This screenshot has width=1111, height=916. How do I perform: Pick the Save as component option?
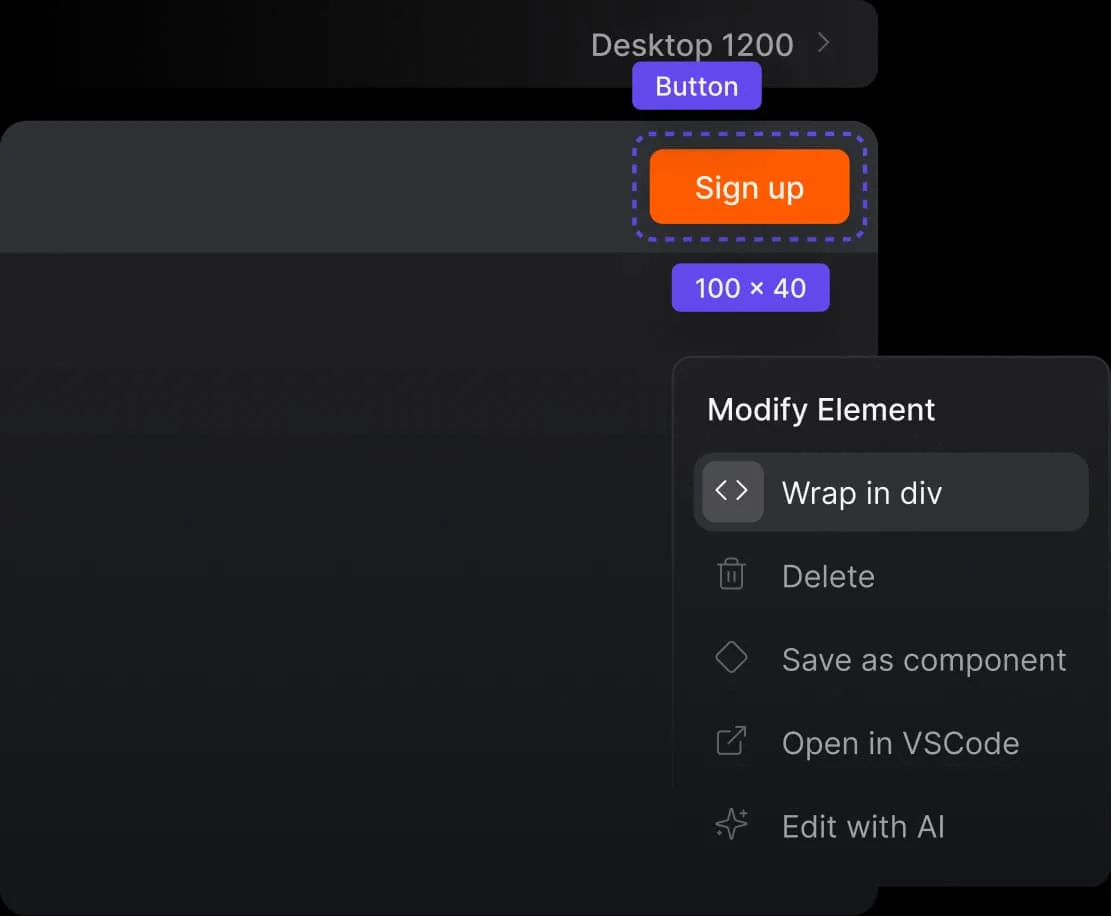[924, 660]
